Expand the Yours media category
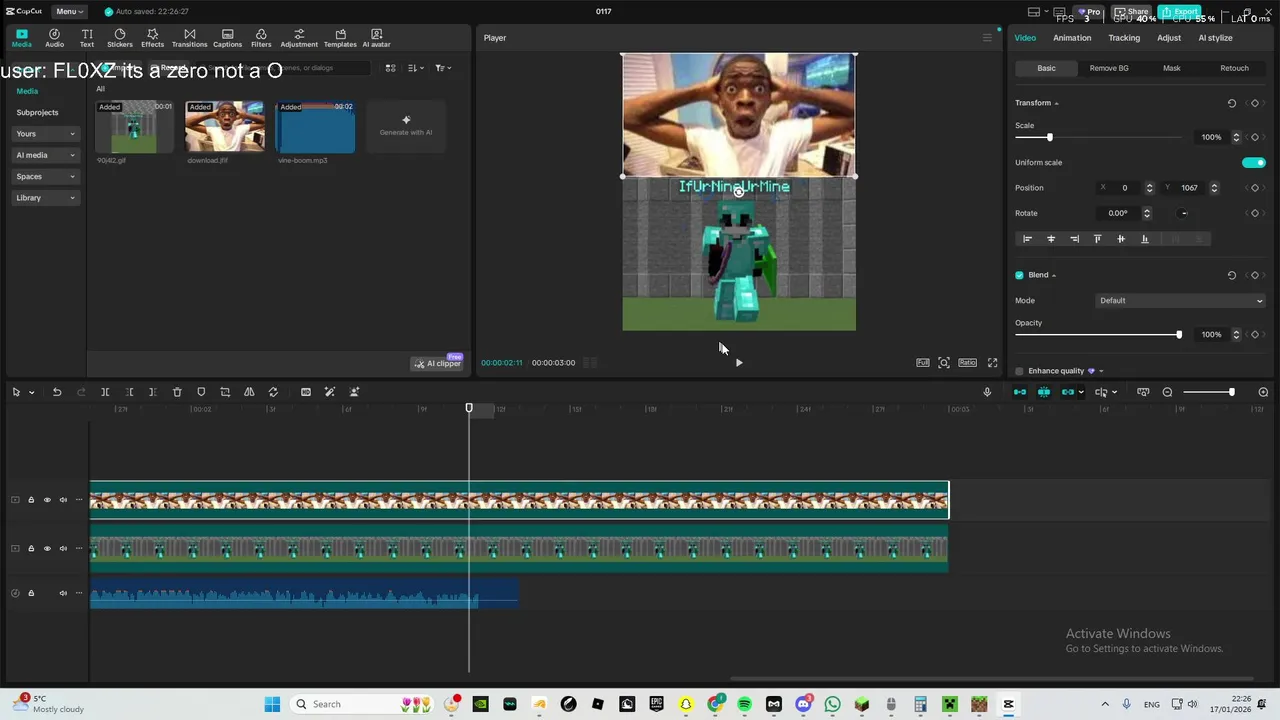This screenshot has height=720, width=1280. point(46,134)
